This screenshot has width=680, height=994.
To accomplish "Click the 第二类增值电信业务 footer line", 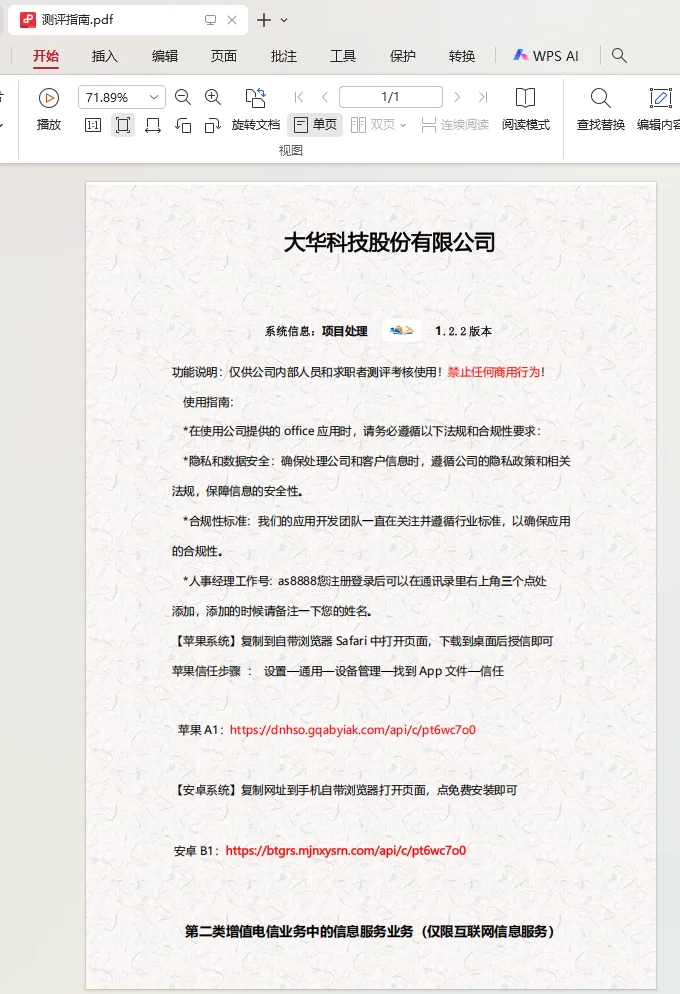I will (370, 931).
